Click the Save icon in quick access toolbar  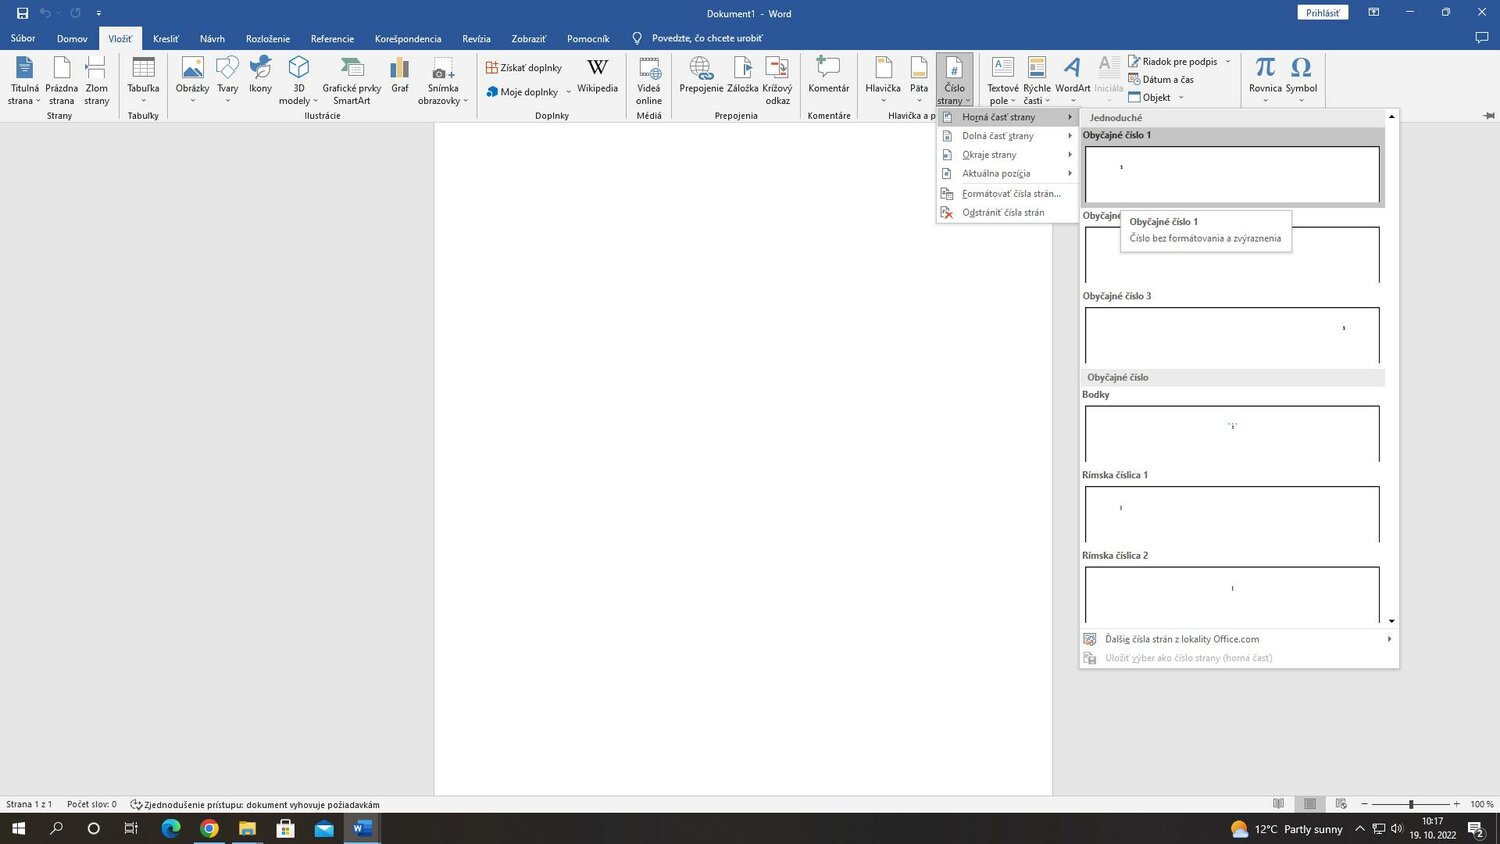pyautogui.click(x=22, y=13)
